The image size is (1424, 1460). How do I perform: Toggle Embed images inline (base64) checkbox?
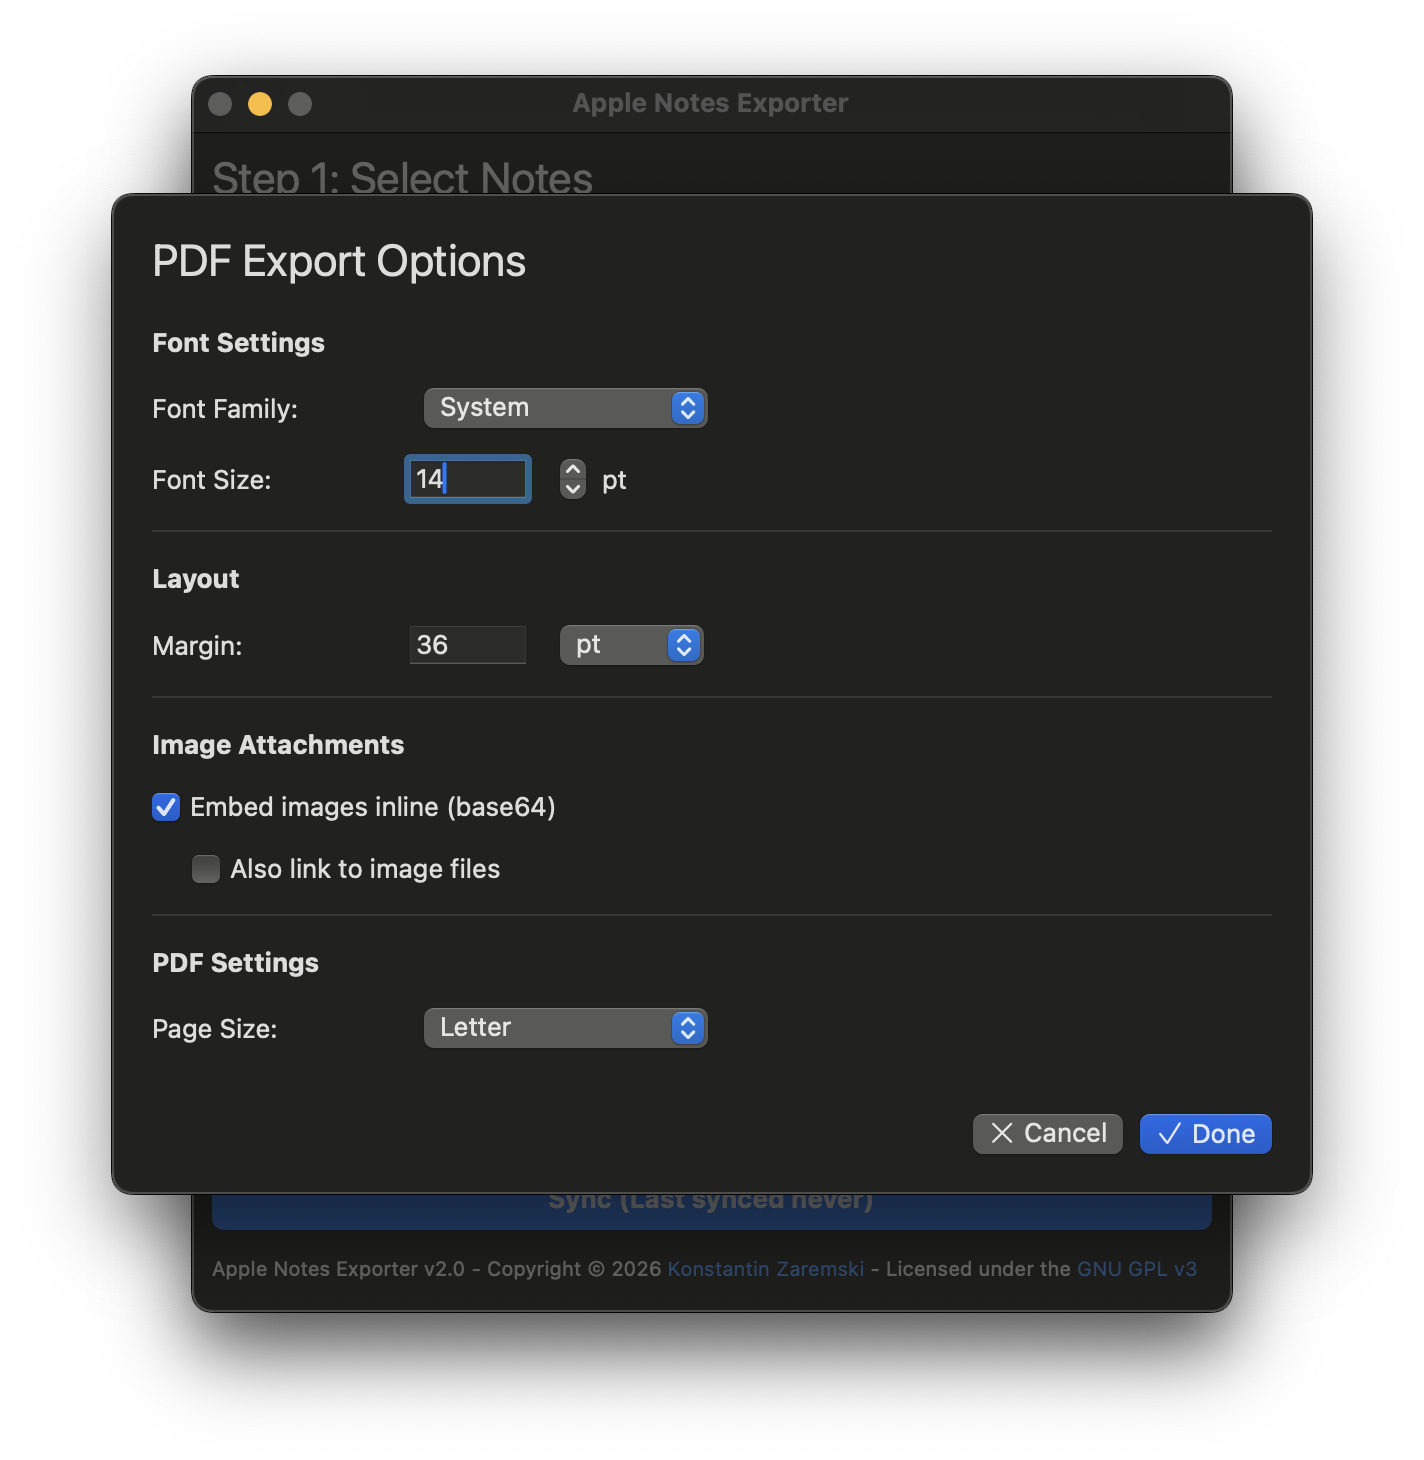point(166,807)
